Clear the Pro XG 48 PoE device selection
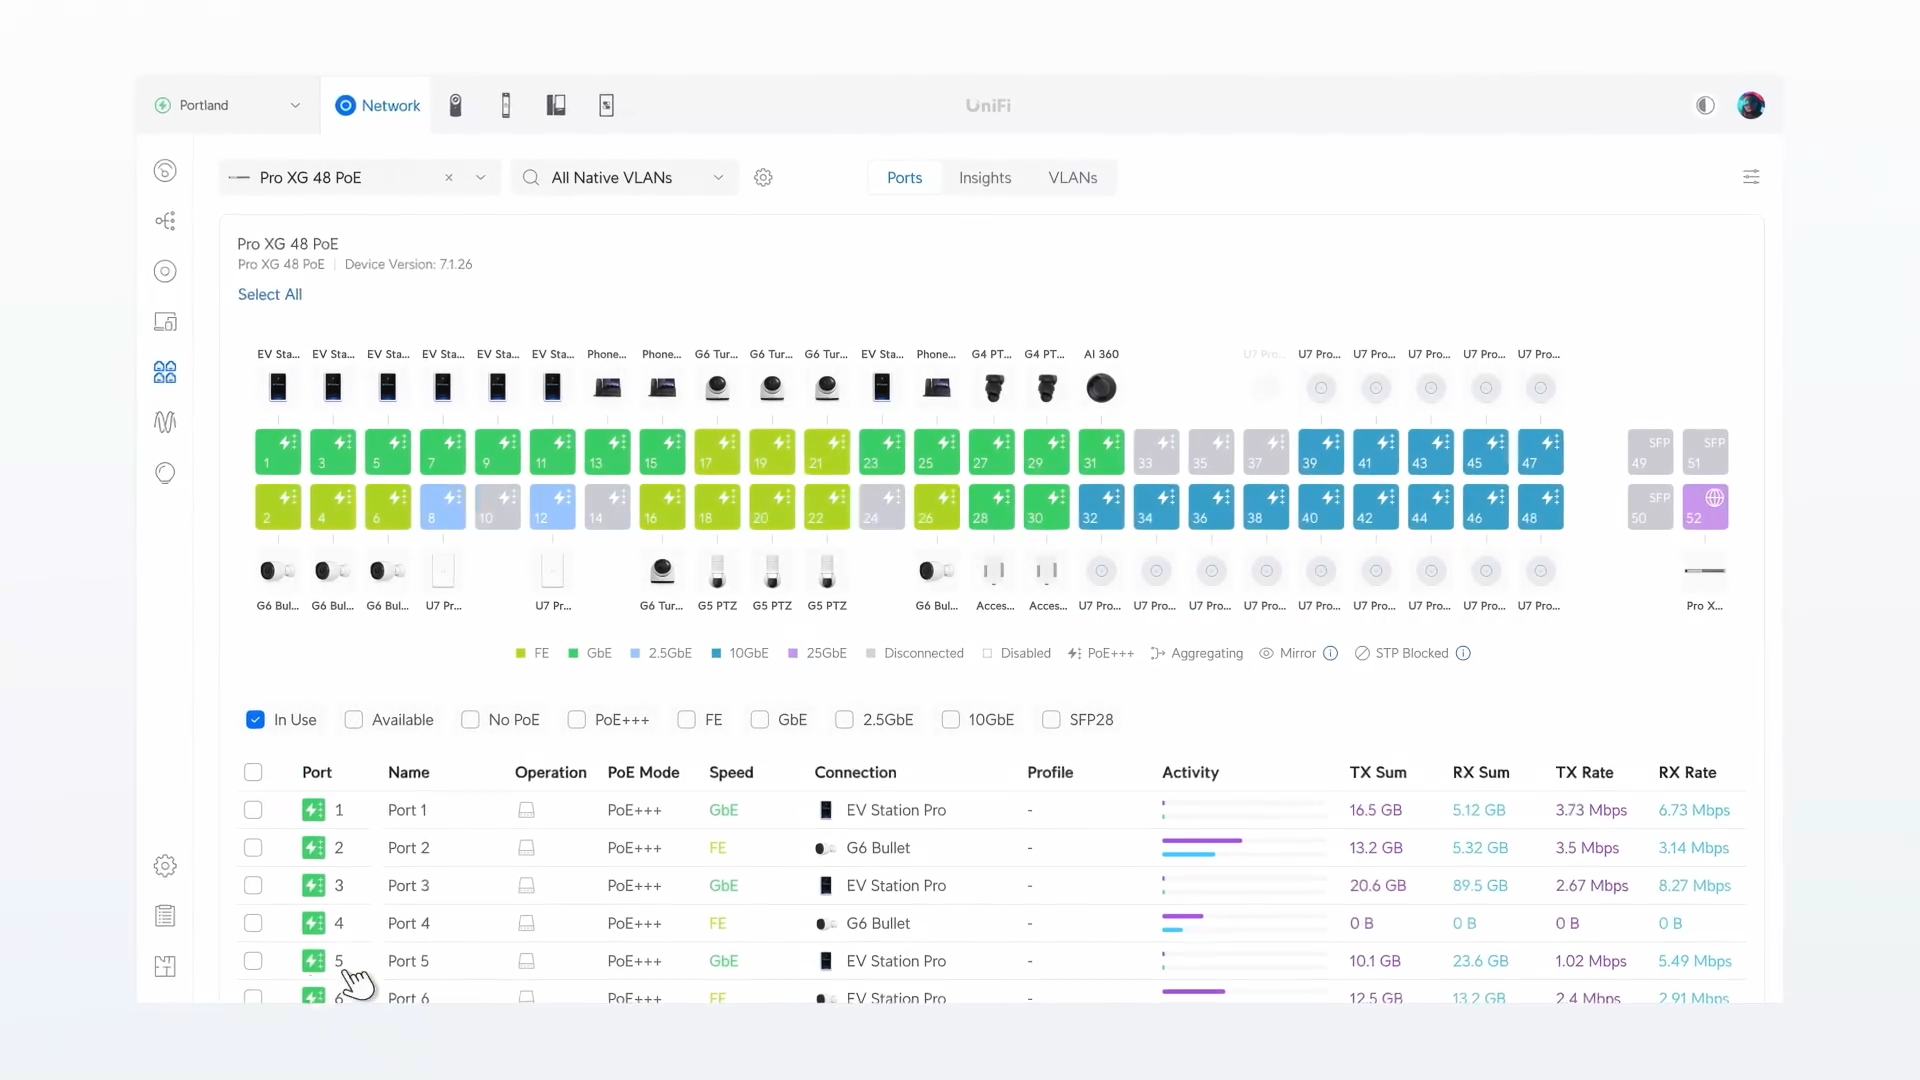This screenshot has height=1080, width=1920. pyautogui.click(x=449, y=177)
